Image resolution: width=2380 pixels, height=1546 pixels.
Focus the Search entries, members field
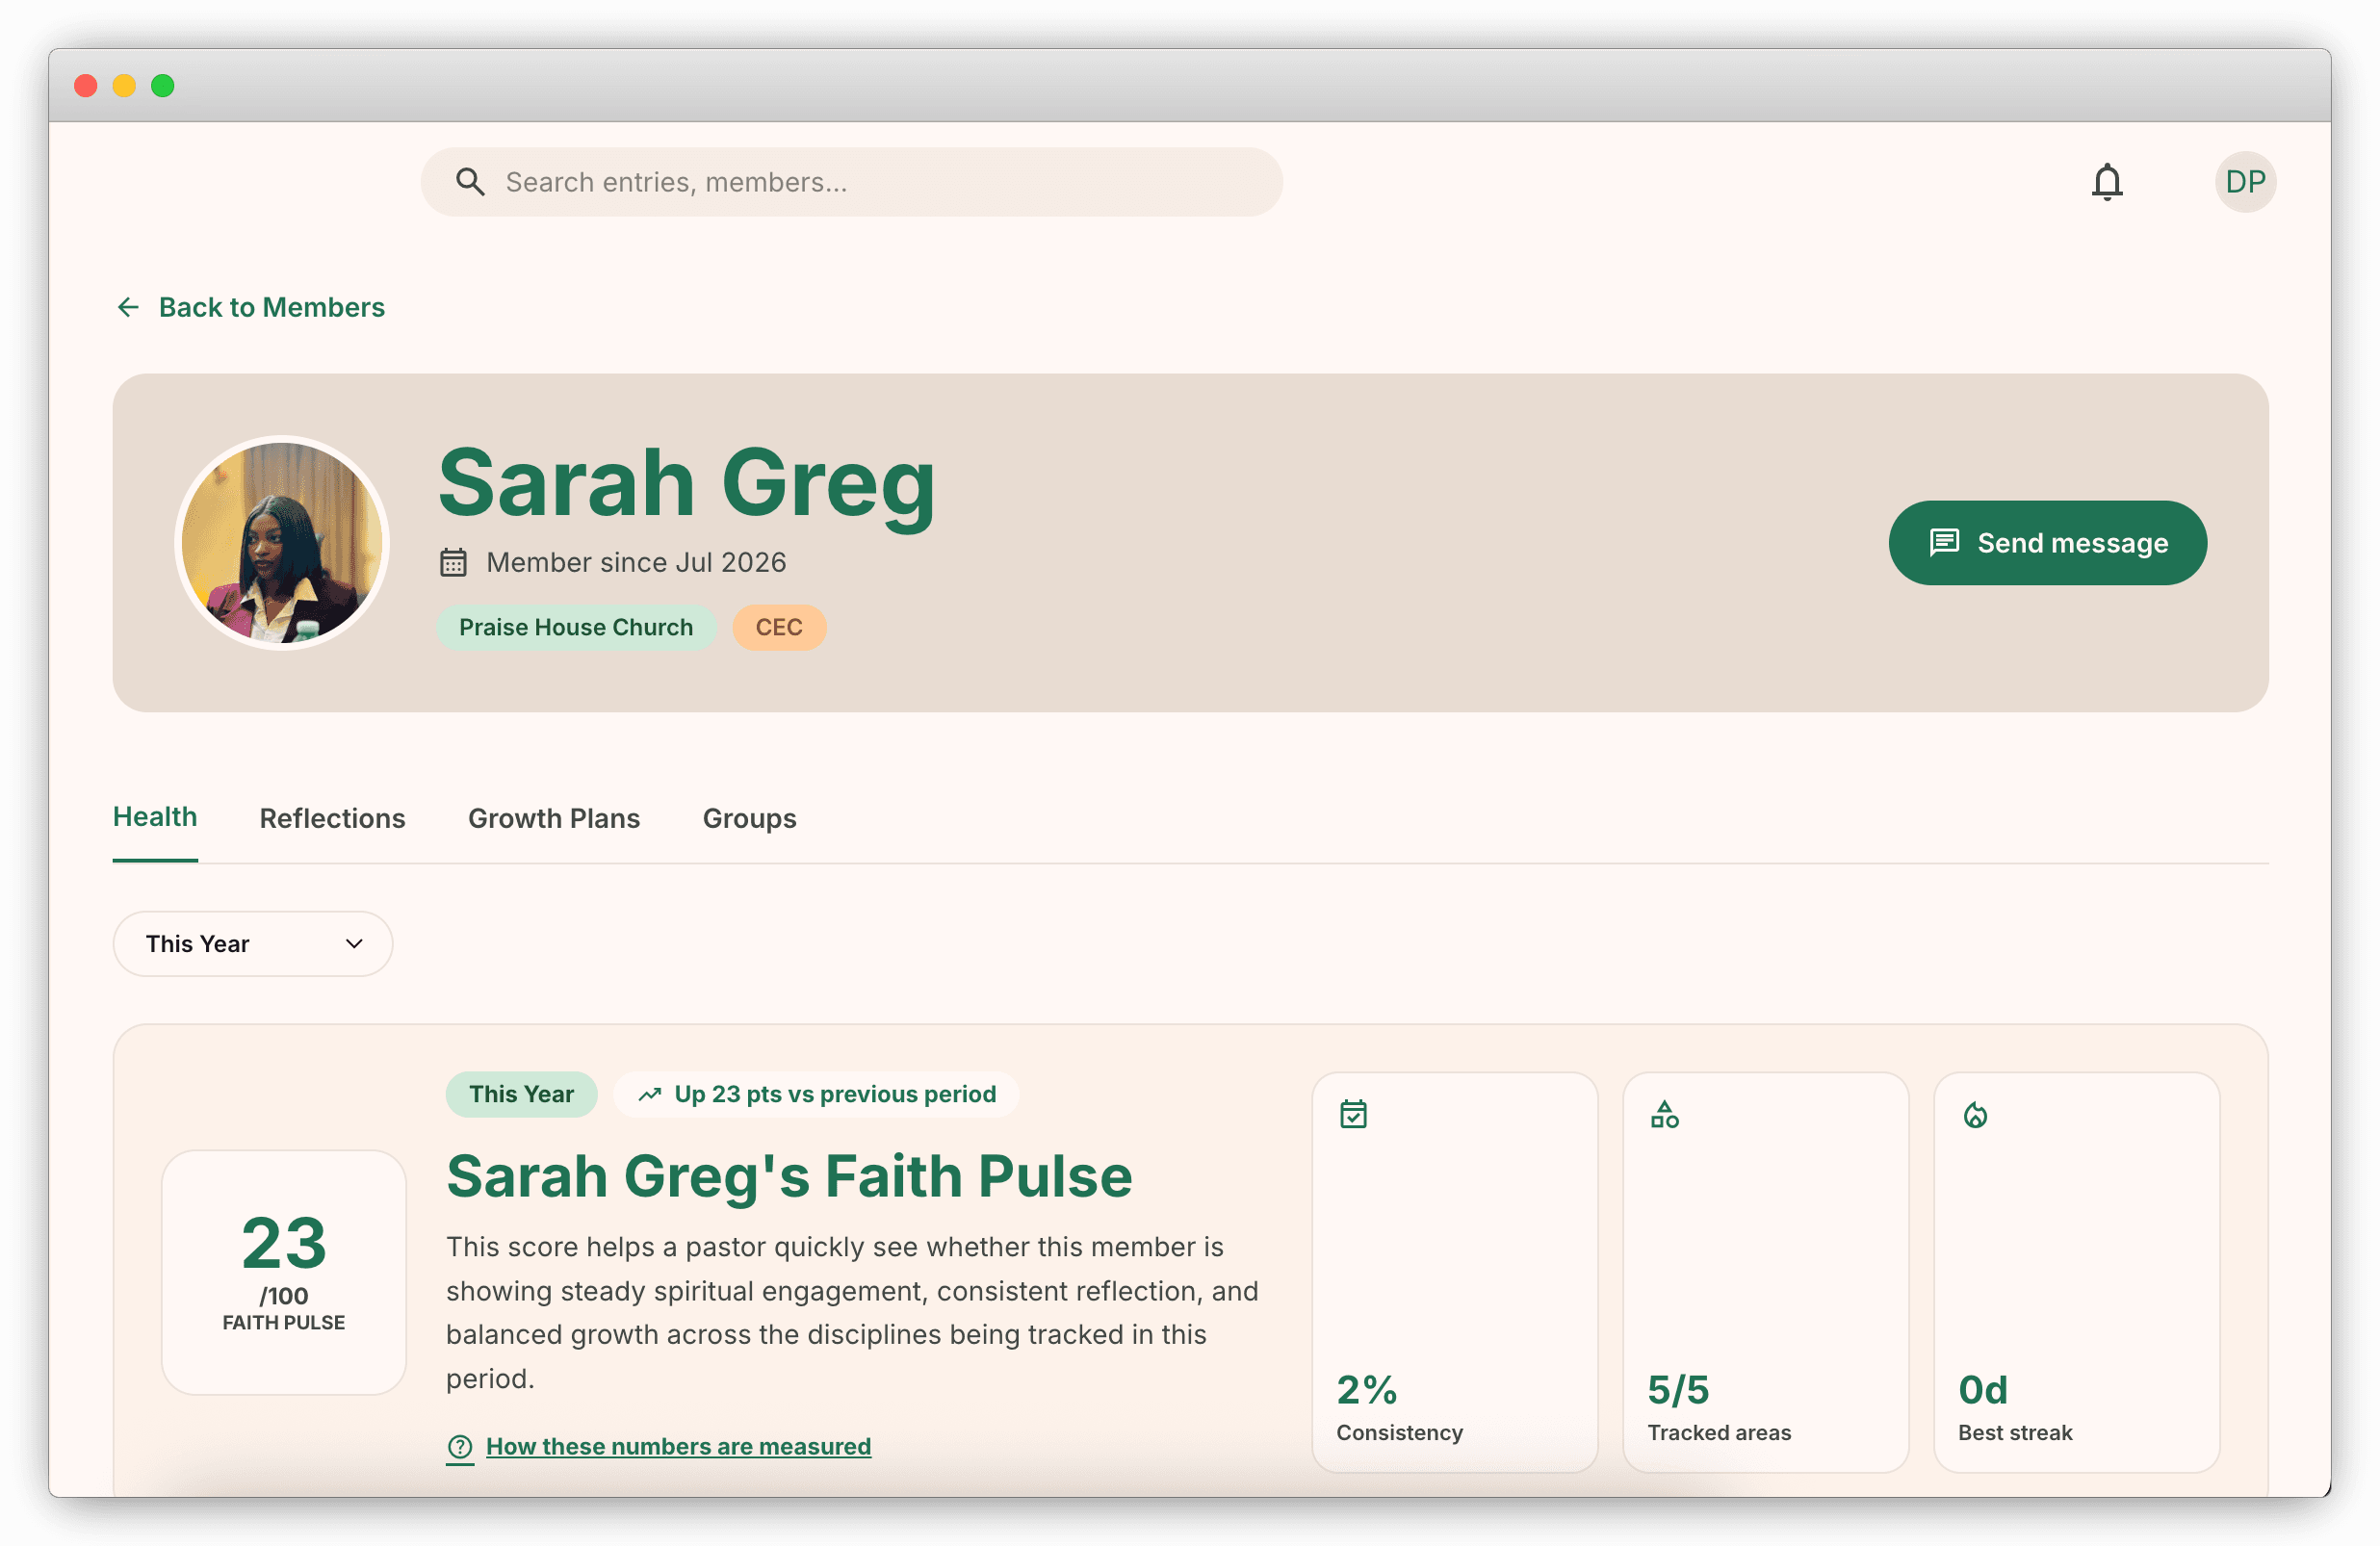851,182
